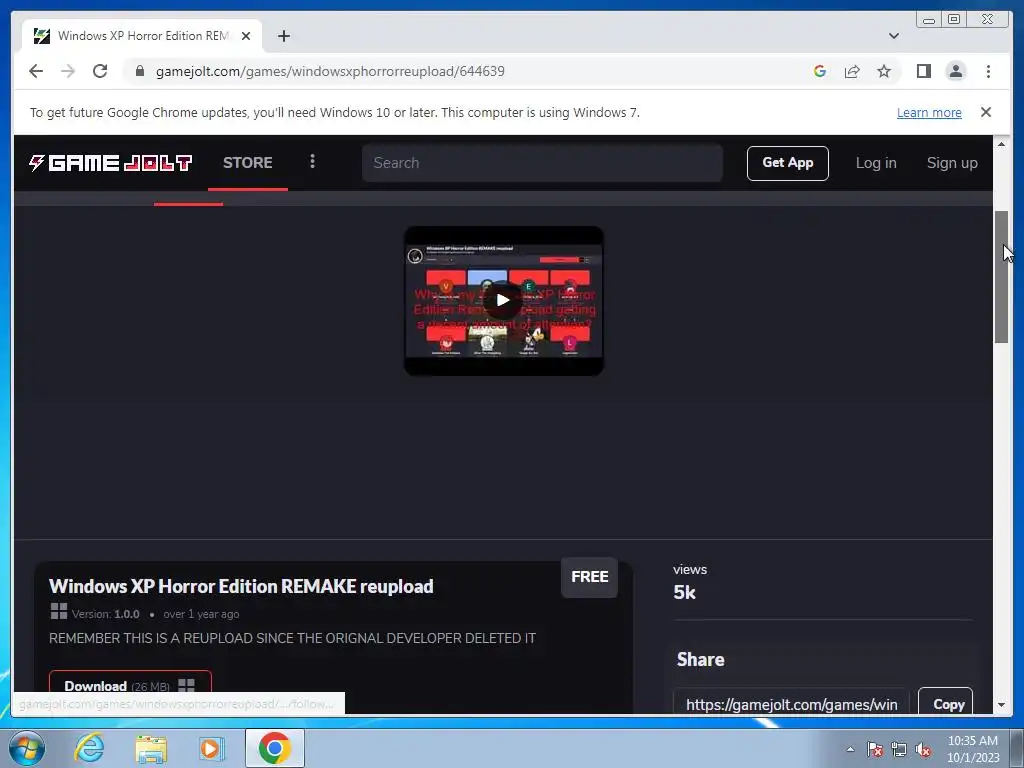Copy the game share URL
The width and height of the screenshot is (1024, 768).
coord(945,704)
